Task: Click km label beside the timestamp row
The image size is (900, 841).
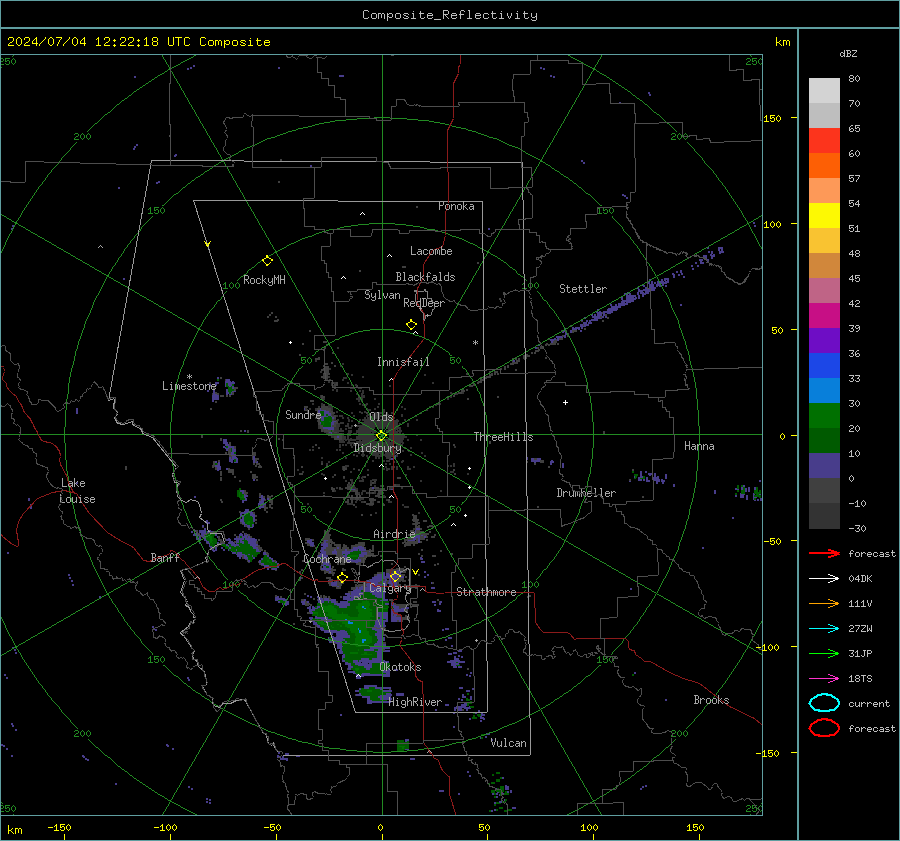Action: 782,42
